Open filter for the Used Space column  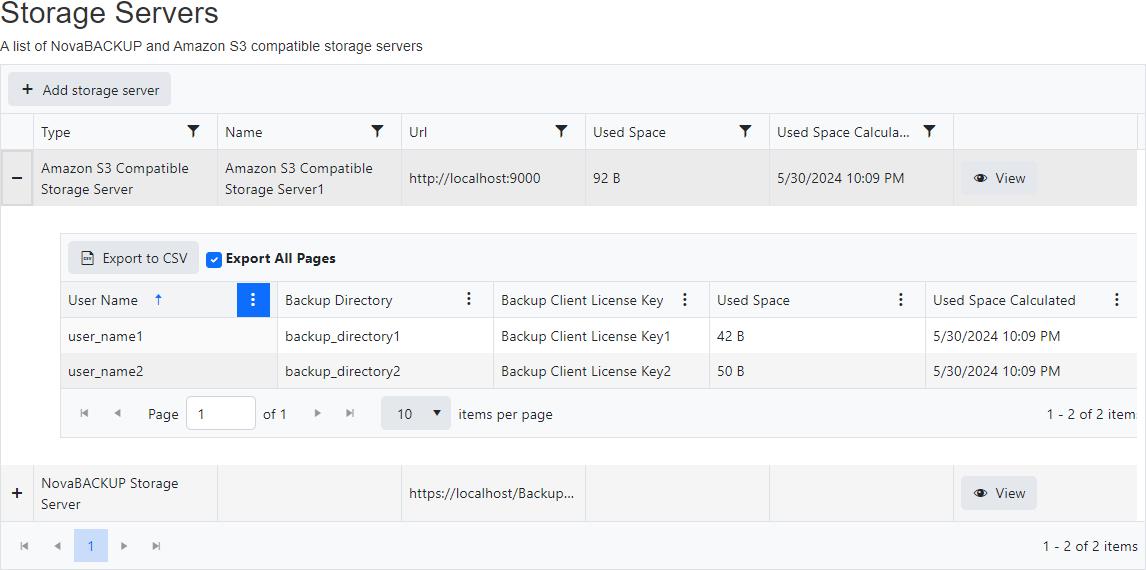(745, 131)
